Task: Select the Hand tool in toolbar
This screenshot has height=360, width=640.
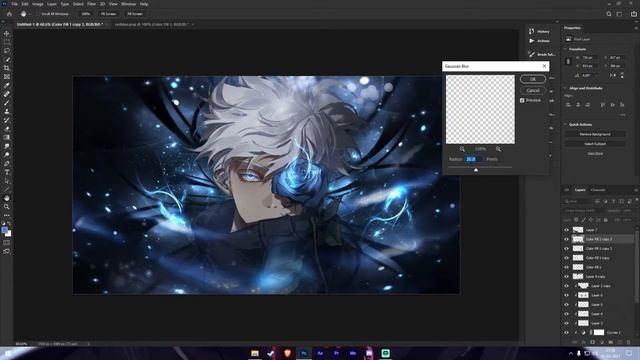Action: click(7, 198)
